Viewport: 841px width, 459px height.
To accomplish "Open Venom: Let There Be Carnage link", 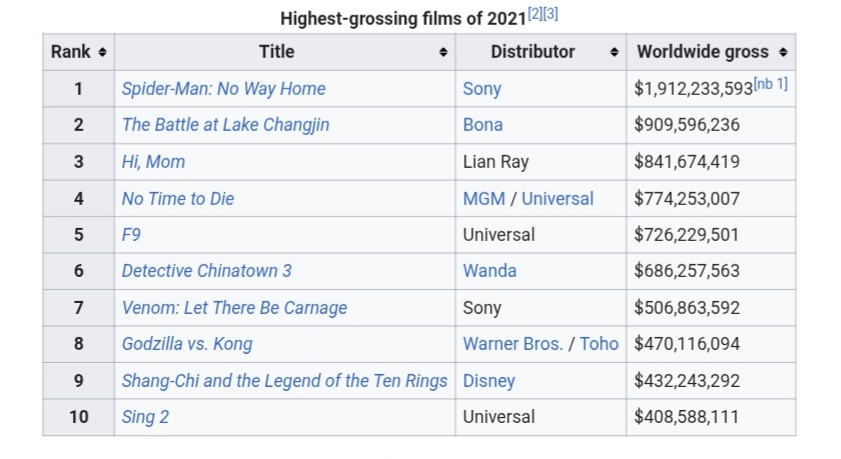I will pos(234,308).
